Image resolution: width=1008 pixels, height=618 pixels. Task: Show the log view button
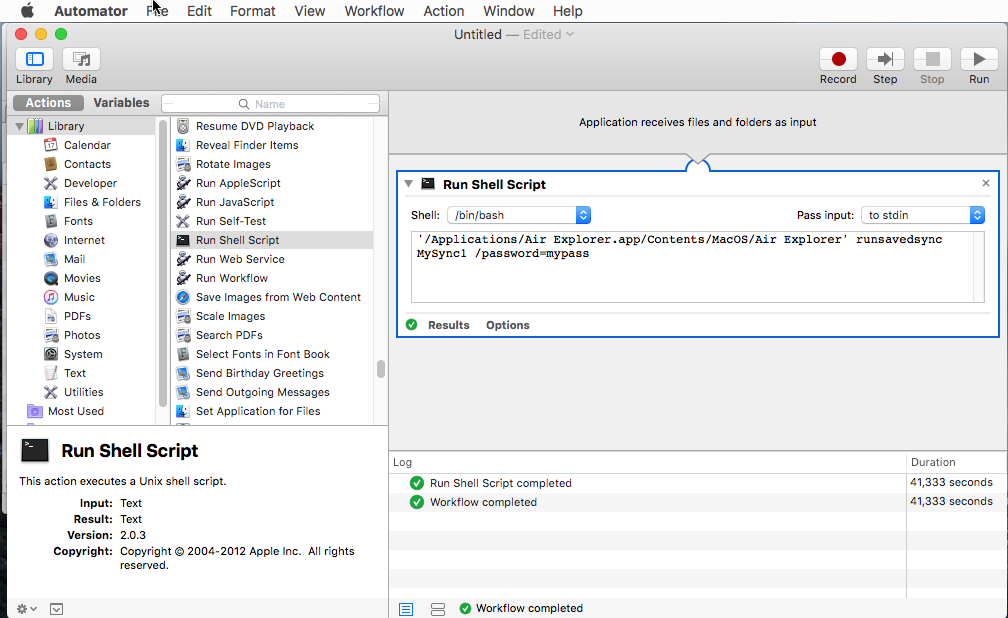pos(406,609)
